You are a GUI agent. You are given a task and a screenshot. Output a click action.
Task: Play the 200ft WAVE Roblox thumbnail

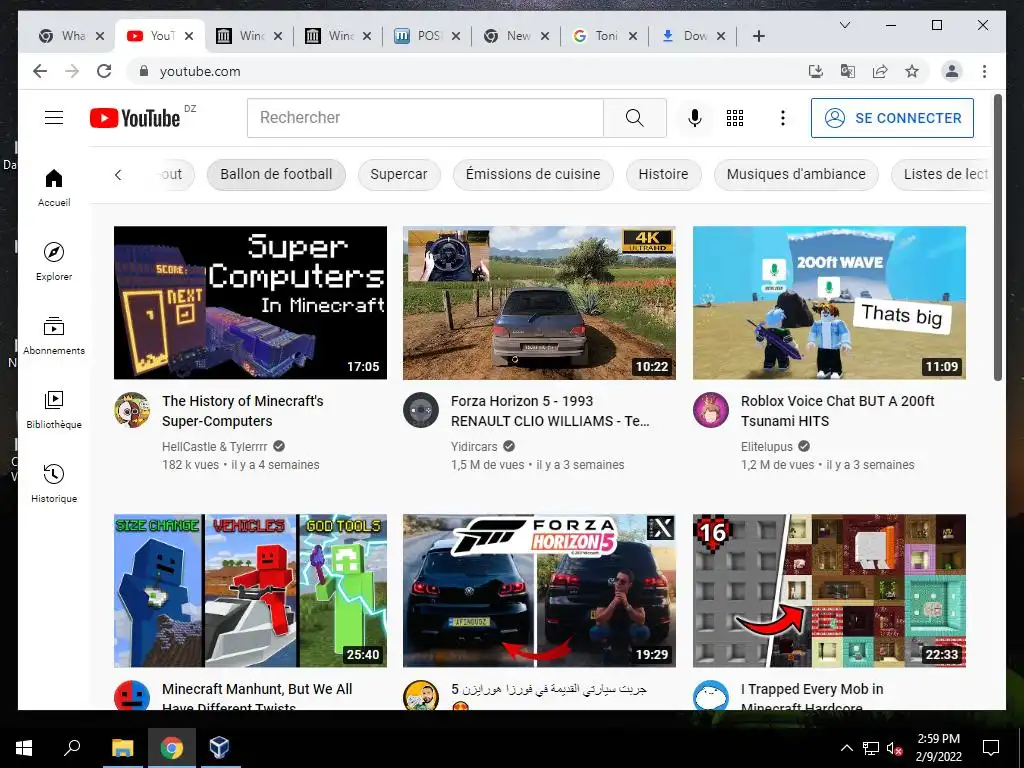(829, 303)
